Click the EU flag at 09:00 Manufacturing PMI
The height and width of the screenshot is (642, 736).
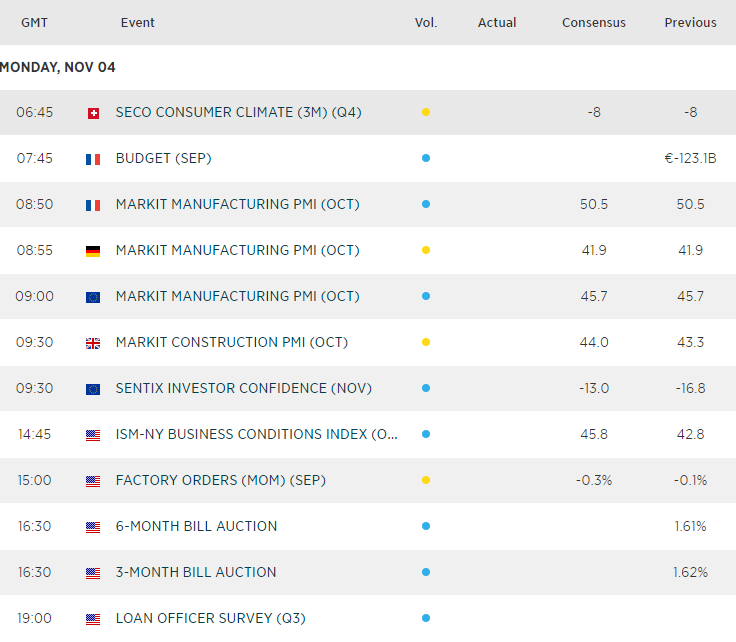click(93, 297)
